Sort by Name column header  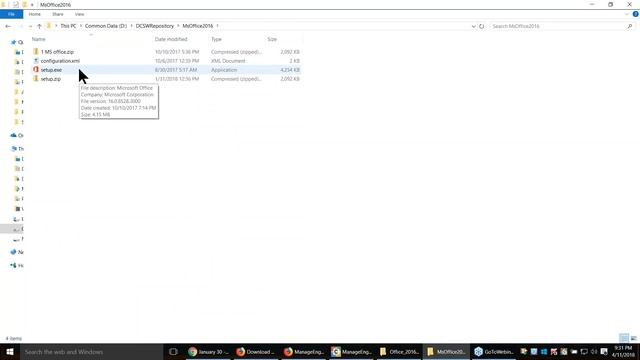39,39
